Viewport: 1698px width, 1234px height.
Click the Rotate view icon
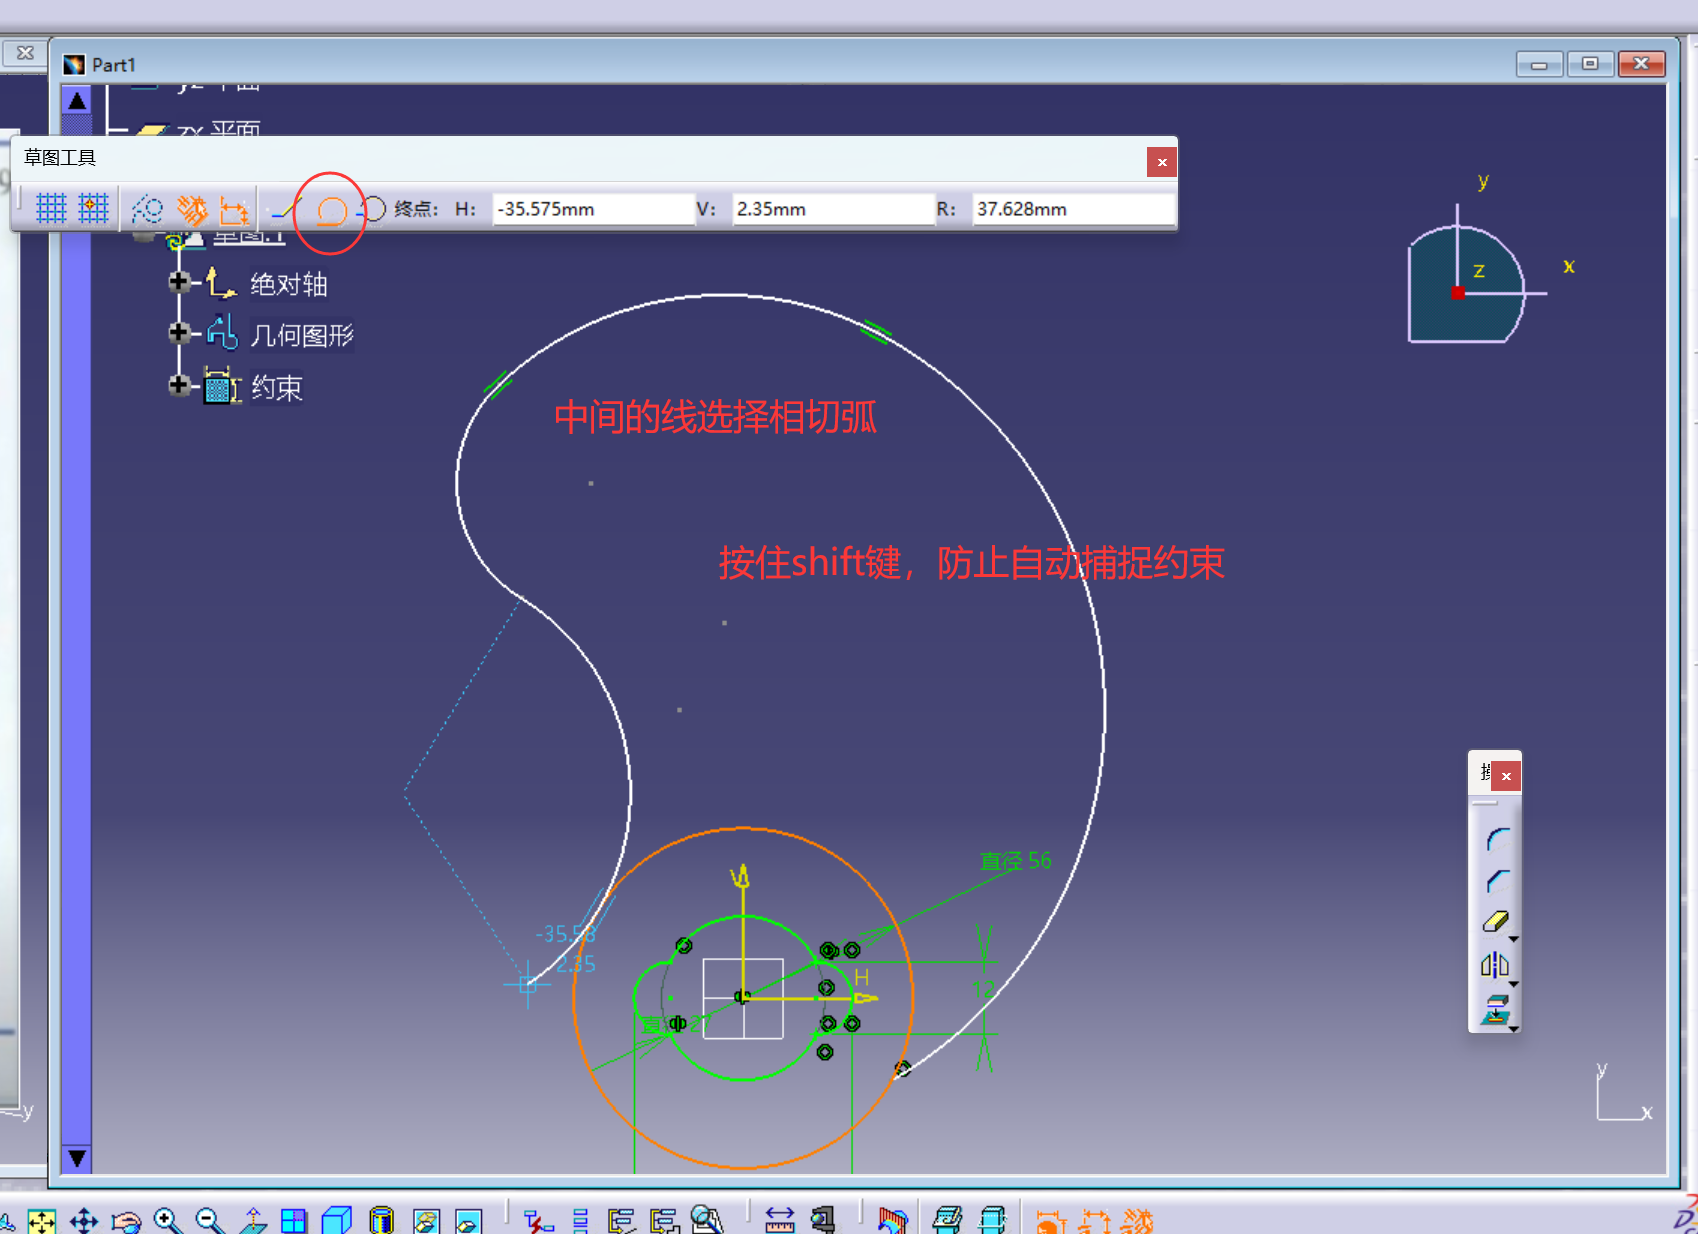click(x=126, y=1221)
